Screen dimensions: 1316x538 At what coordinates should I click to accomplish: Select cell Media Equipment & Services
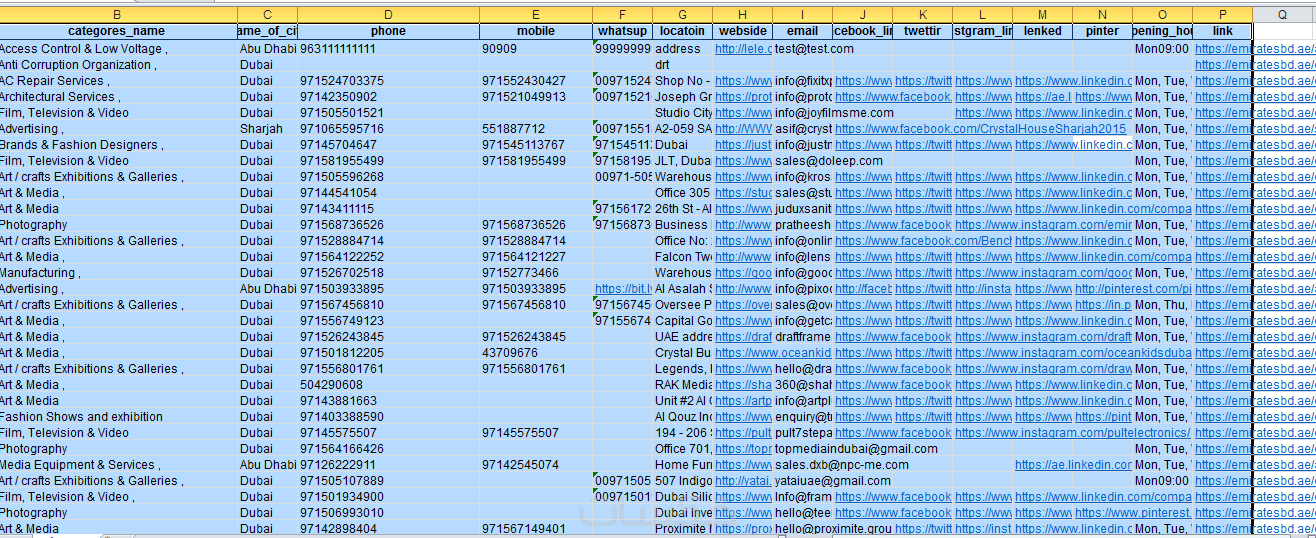(x=118, y=465)
